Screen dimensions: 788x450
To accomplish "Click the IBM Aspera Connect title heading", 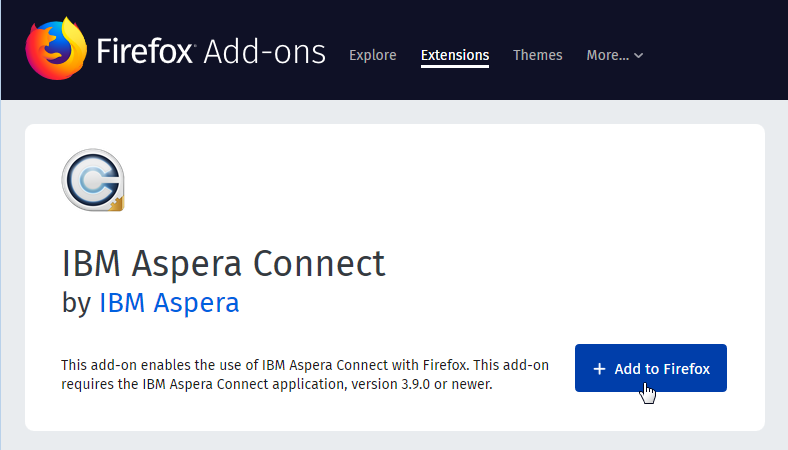I will coord(223,263).
